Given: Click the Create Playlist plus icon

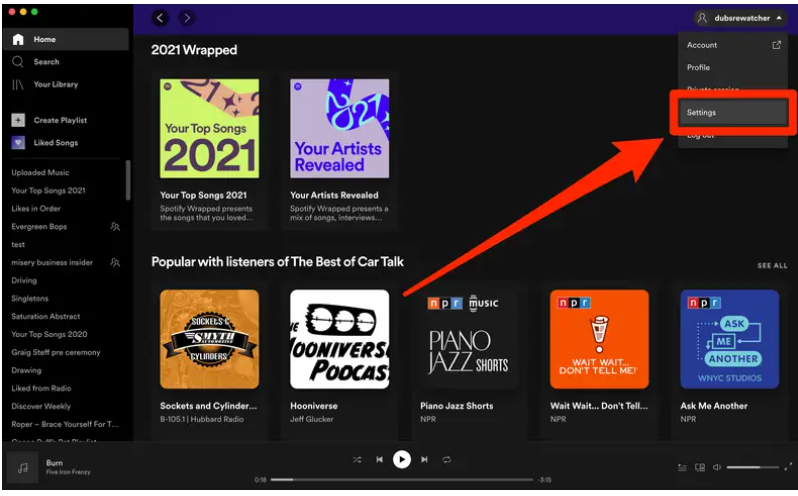Looking at the screenshot, I should pos(18,120).
